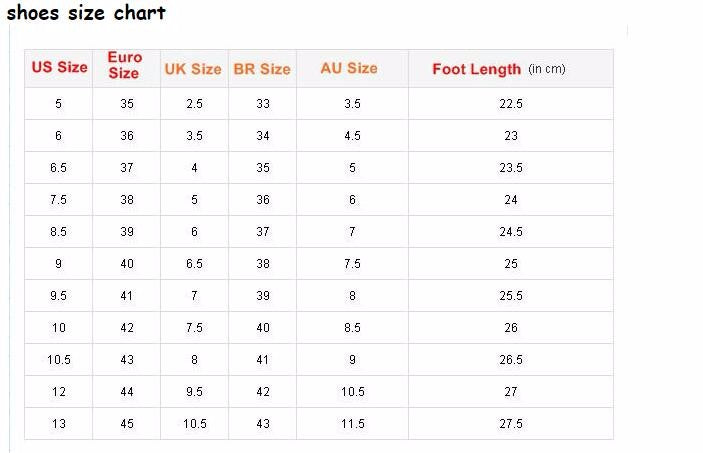Click the Foot Length column header
Image resolution: width=703 pixels, height=453 pixels.
click(x=476, y=69)
